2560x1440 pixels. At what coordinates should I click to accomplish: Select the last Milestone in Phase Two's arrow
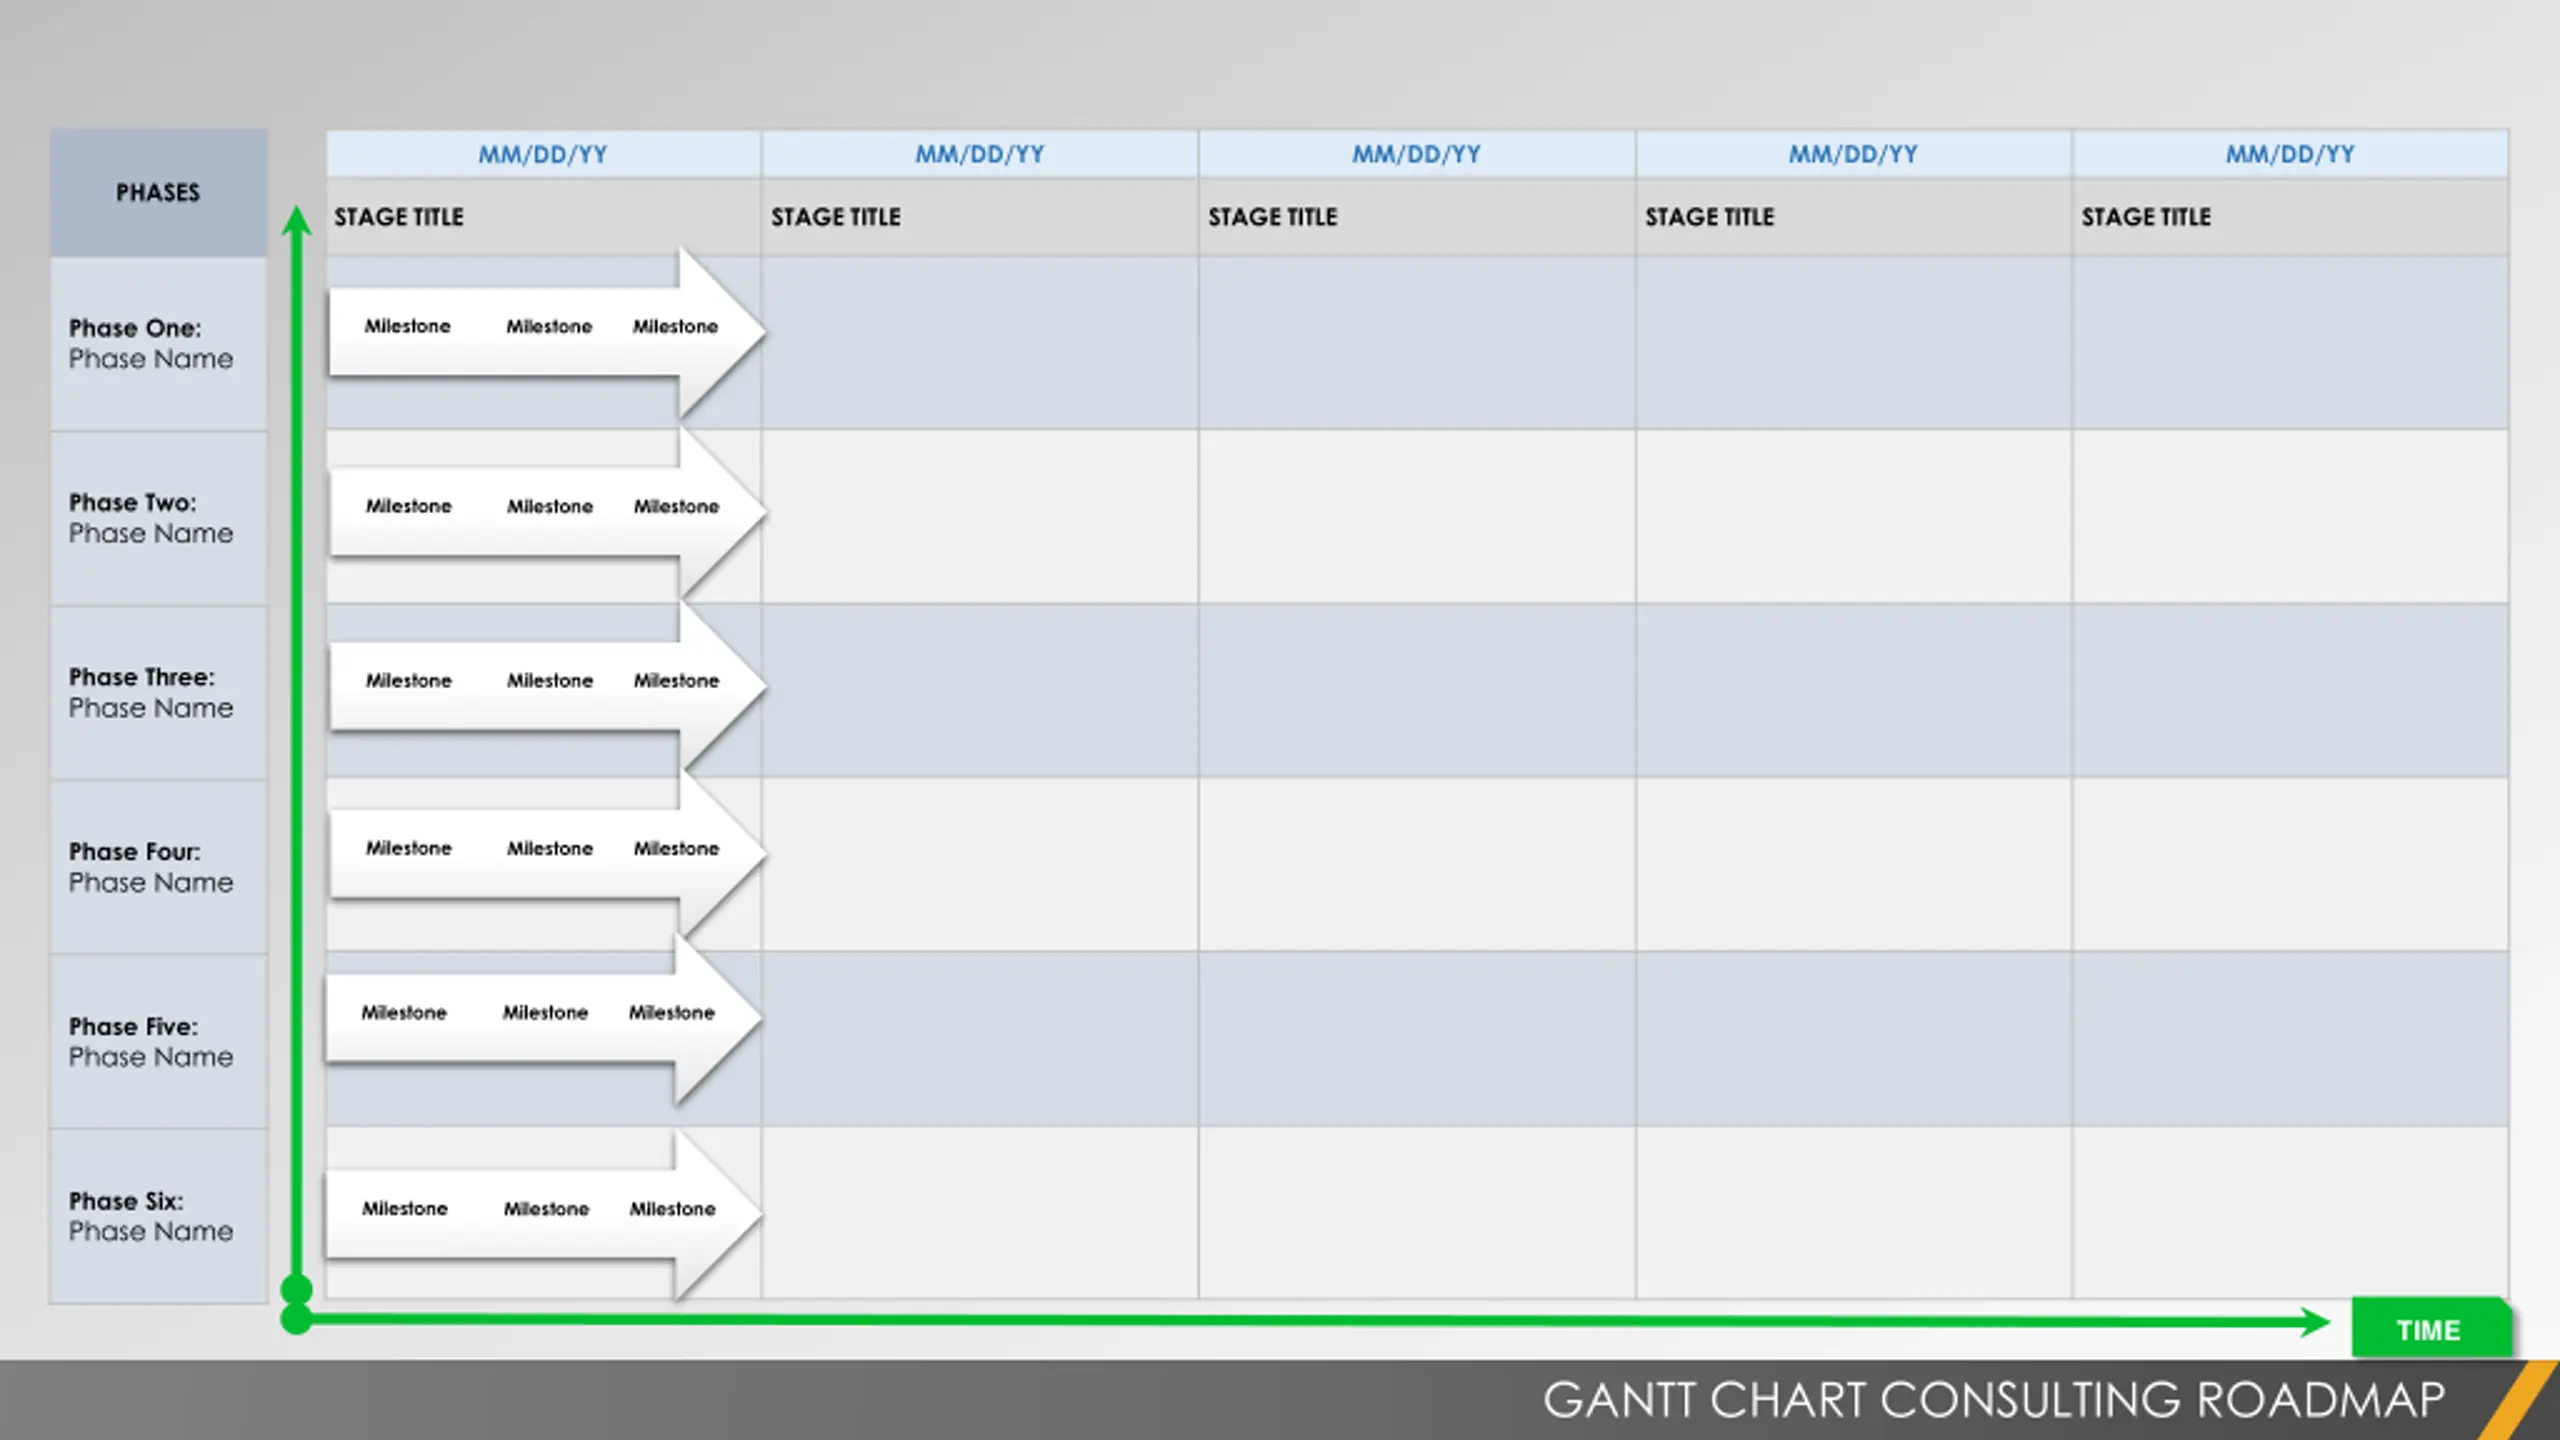click(x=676, y=506)
